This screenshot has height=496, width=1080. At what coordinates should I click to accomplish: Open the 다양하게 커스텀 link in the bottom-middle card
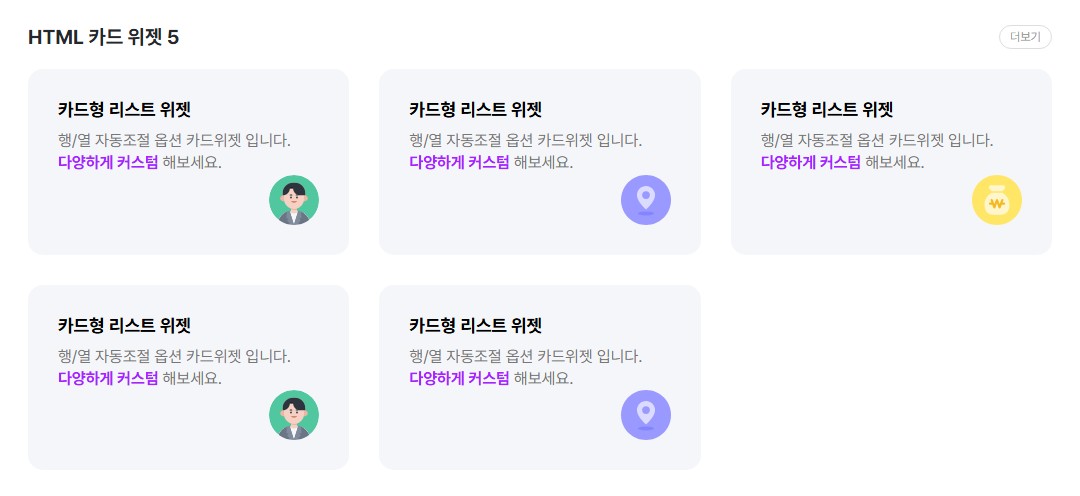[460, 378]
